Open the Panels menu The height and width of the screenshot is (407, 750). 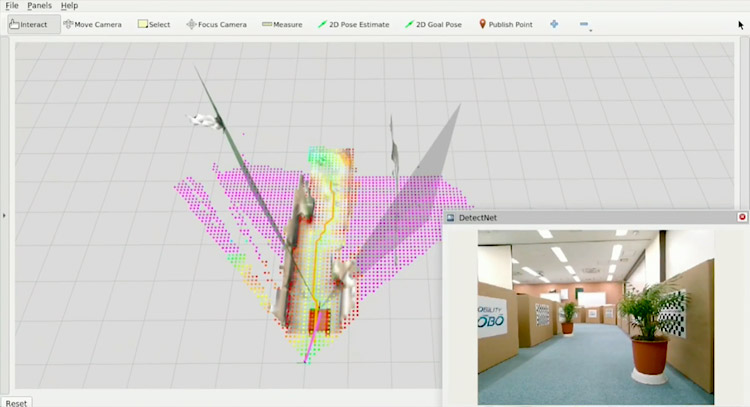tap(39, 6)
